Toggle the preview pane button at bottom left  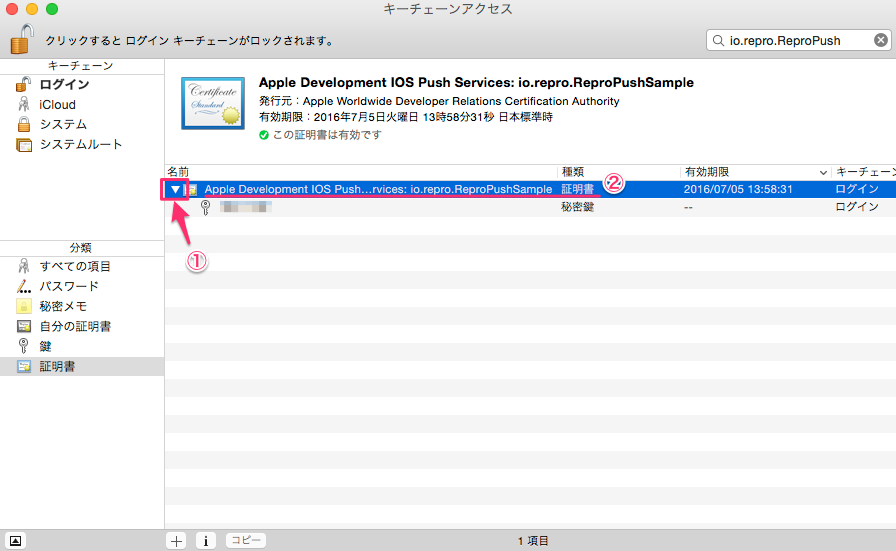[15, 541]
